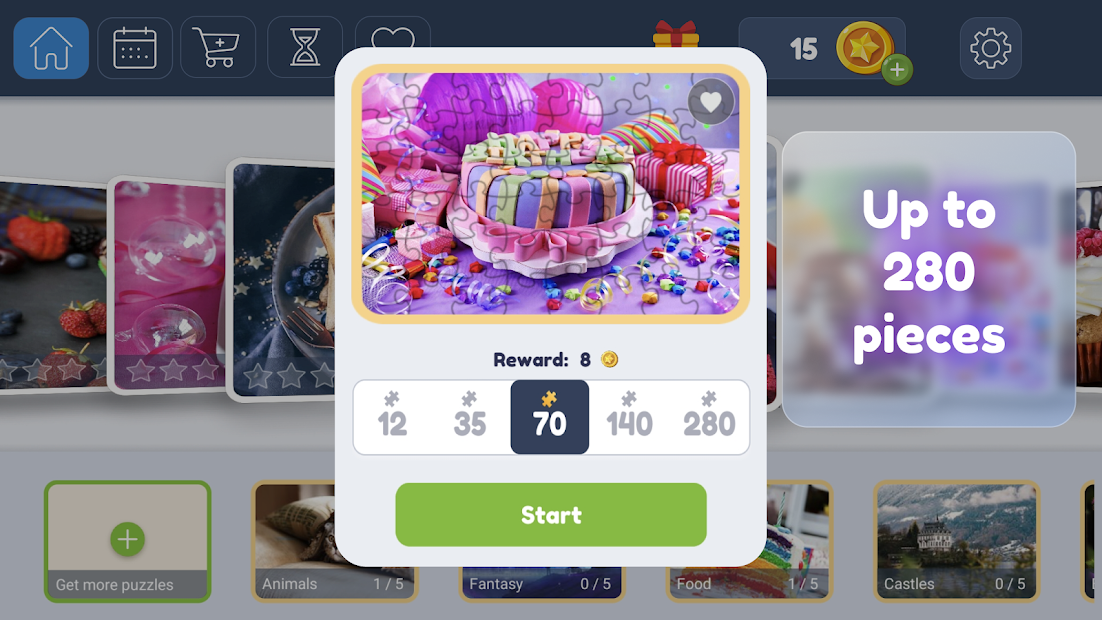The width and height of the screenshot is (1102, 620).
Task: Toggle favorite heart on cake puzzle image
Action: point(711,103)
